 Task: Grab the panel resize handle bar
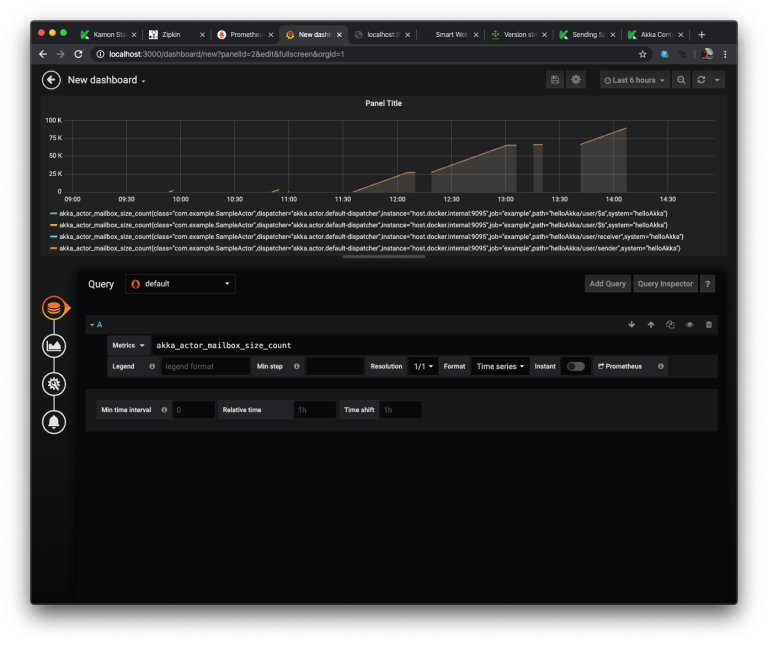pyautogui.click(x=384, y=256)
